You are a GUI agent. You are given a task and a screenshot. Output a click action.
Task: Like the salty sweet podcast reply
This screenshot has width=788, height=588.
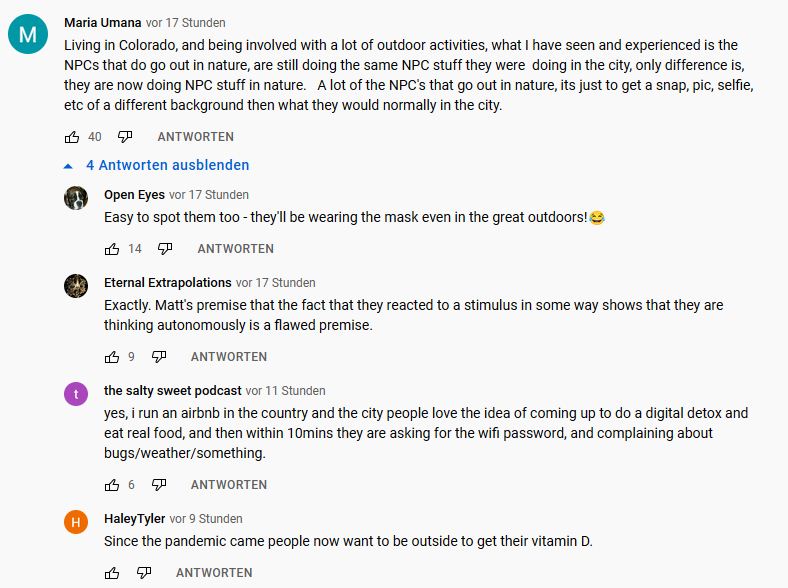112,485
